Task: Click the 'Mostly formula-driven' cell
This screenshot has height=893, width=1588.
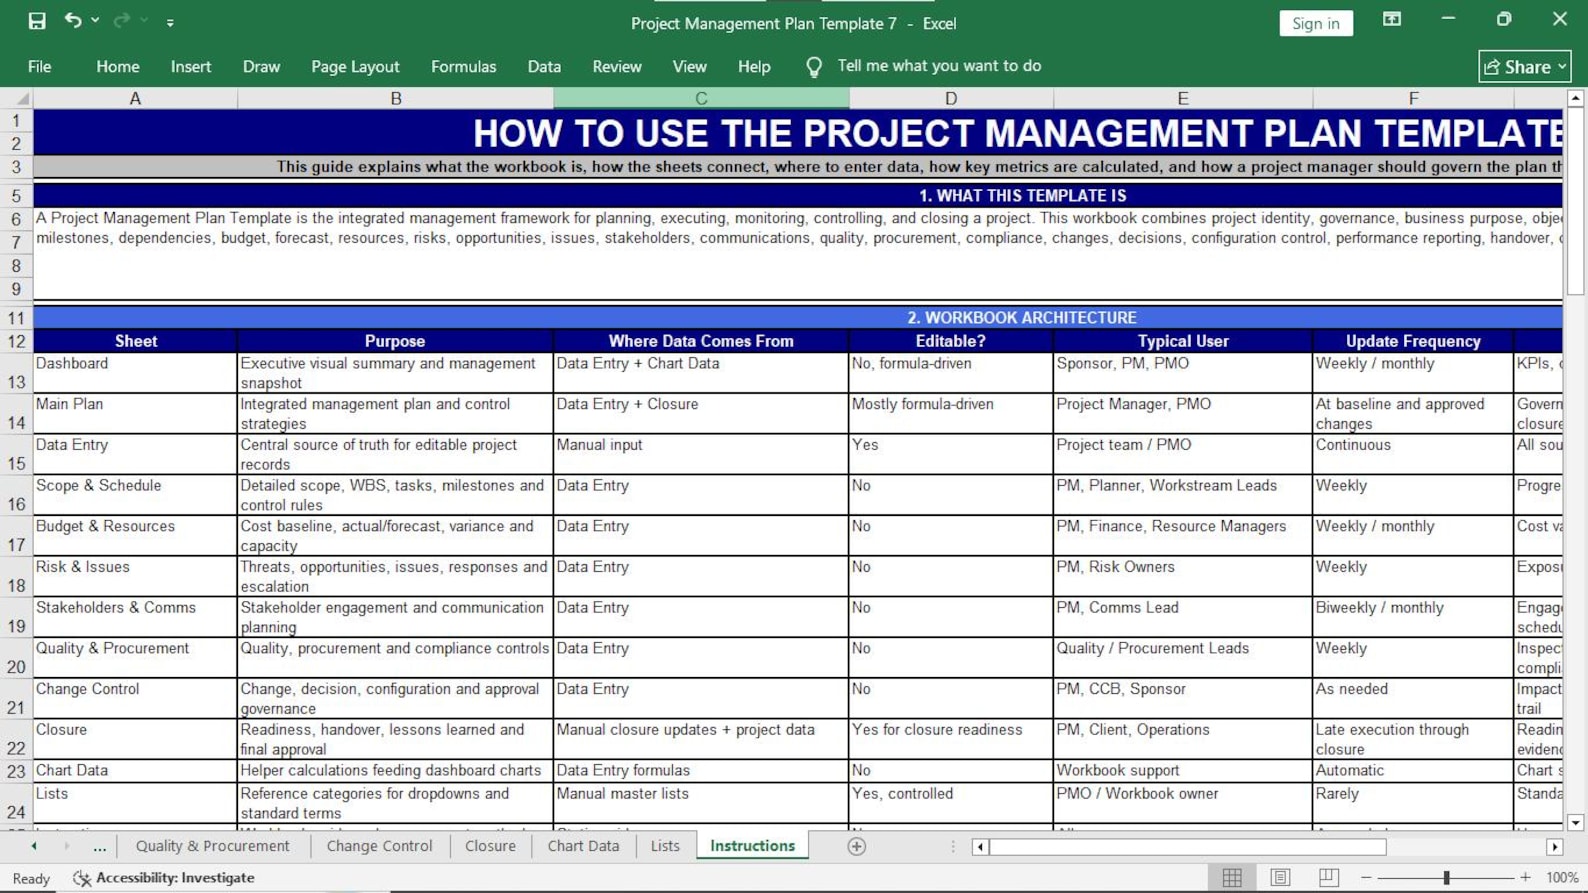Action: pyautogui.click(x=951, y=413)
